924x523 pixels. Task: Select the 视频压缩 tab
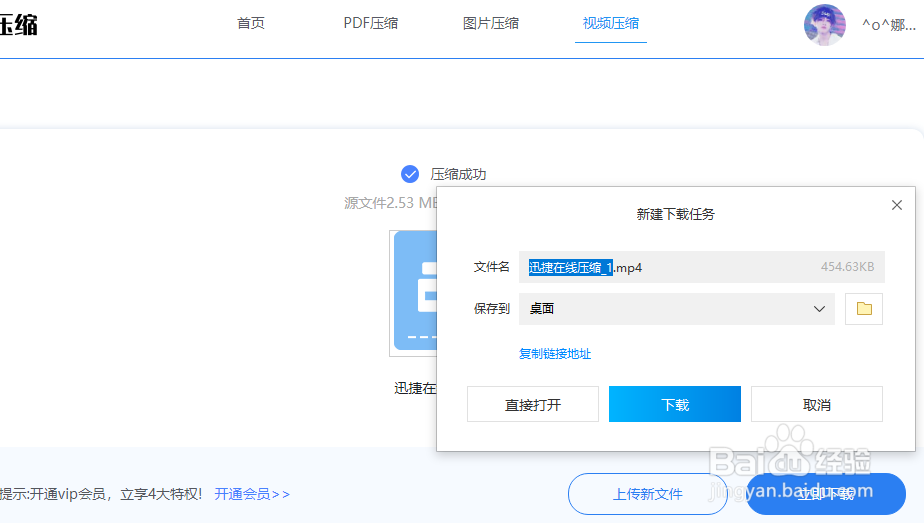click(x=611, y=23)
